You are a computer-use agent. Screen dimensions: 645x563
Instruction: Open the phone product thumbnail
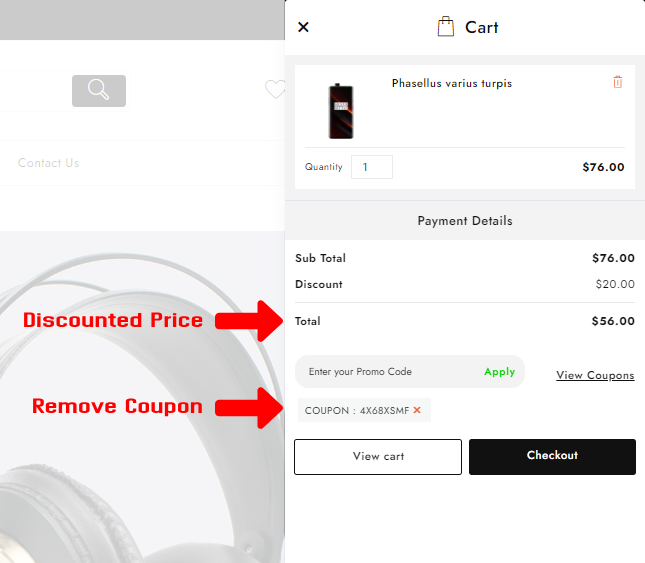[340, 111]
